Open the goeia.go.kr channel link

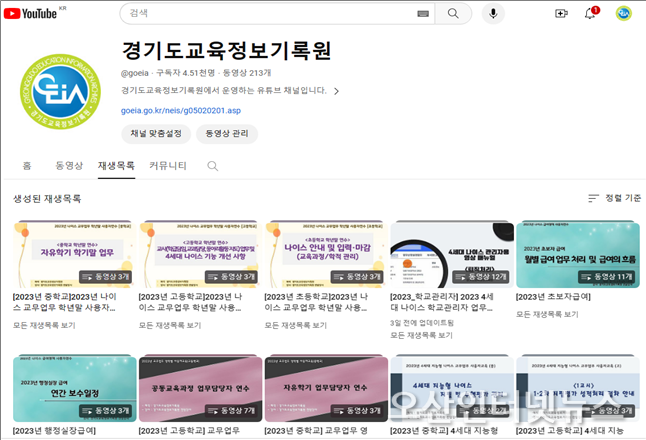point(181,110)
